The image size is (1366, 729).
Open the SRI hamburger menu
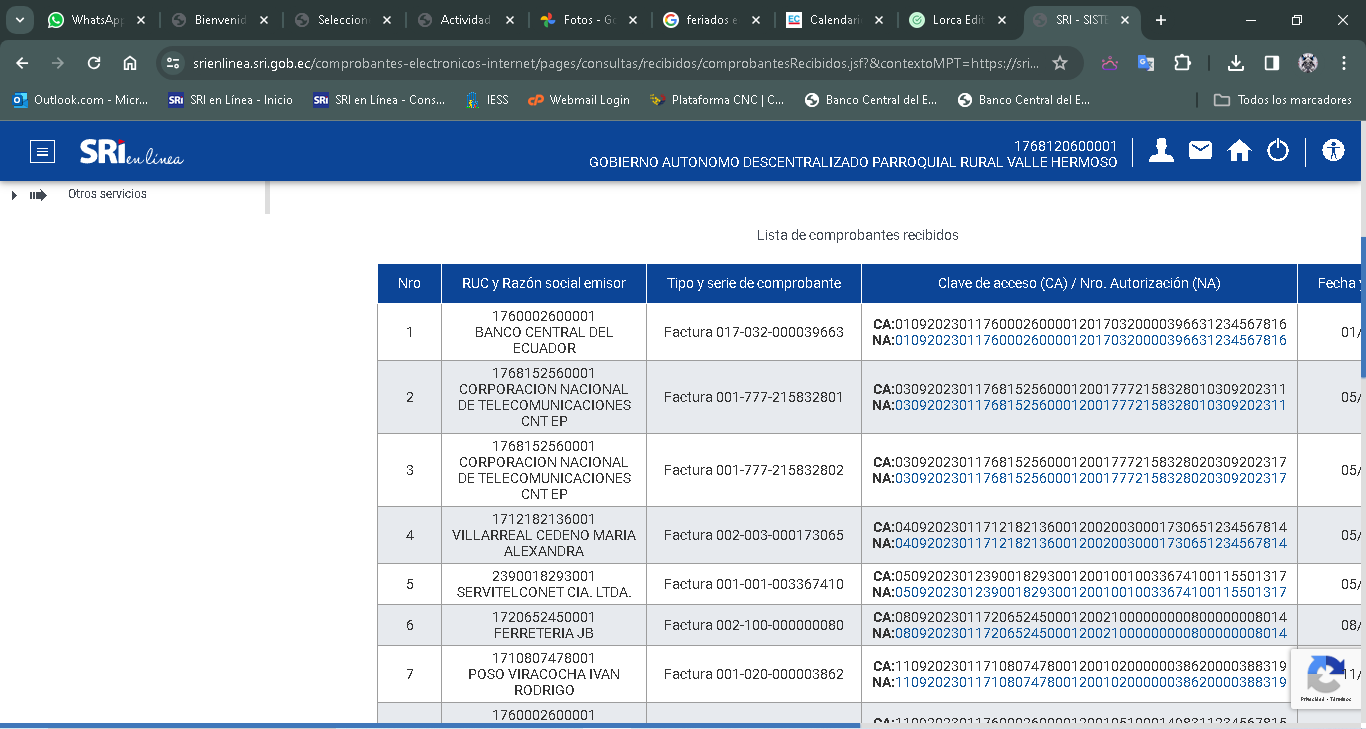42,151
